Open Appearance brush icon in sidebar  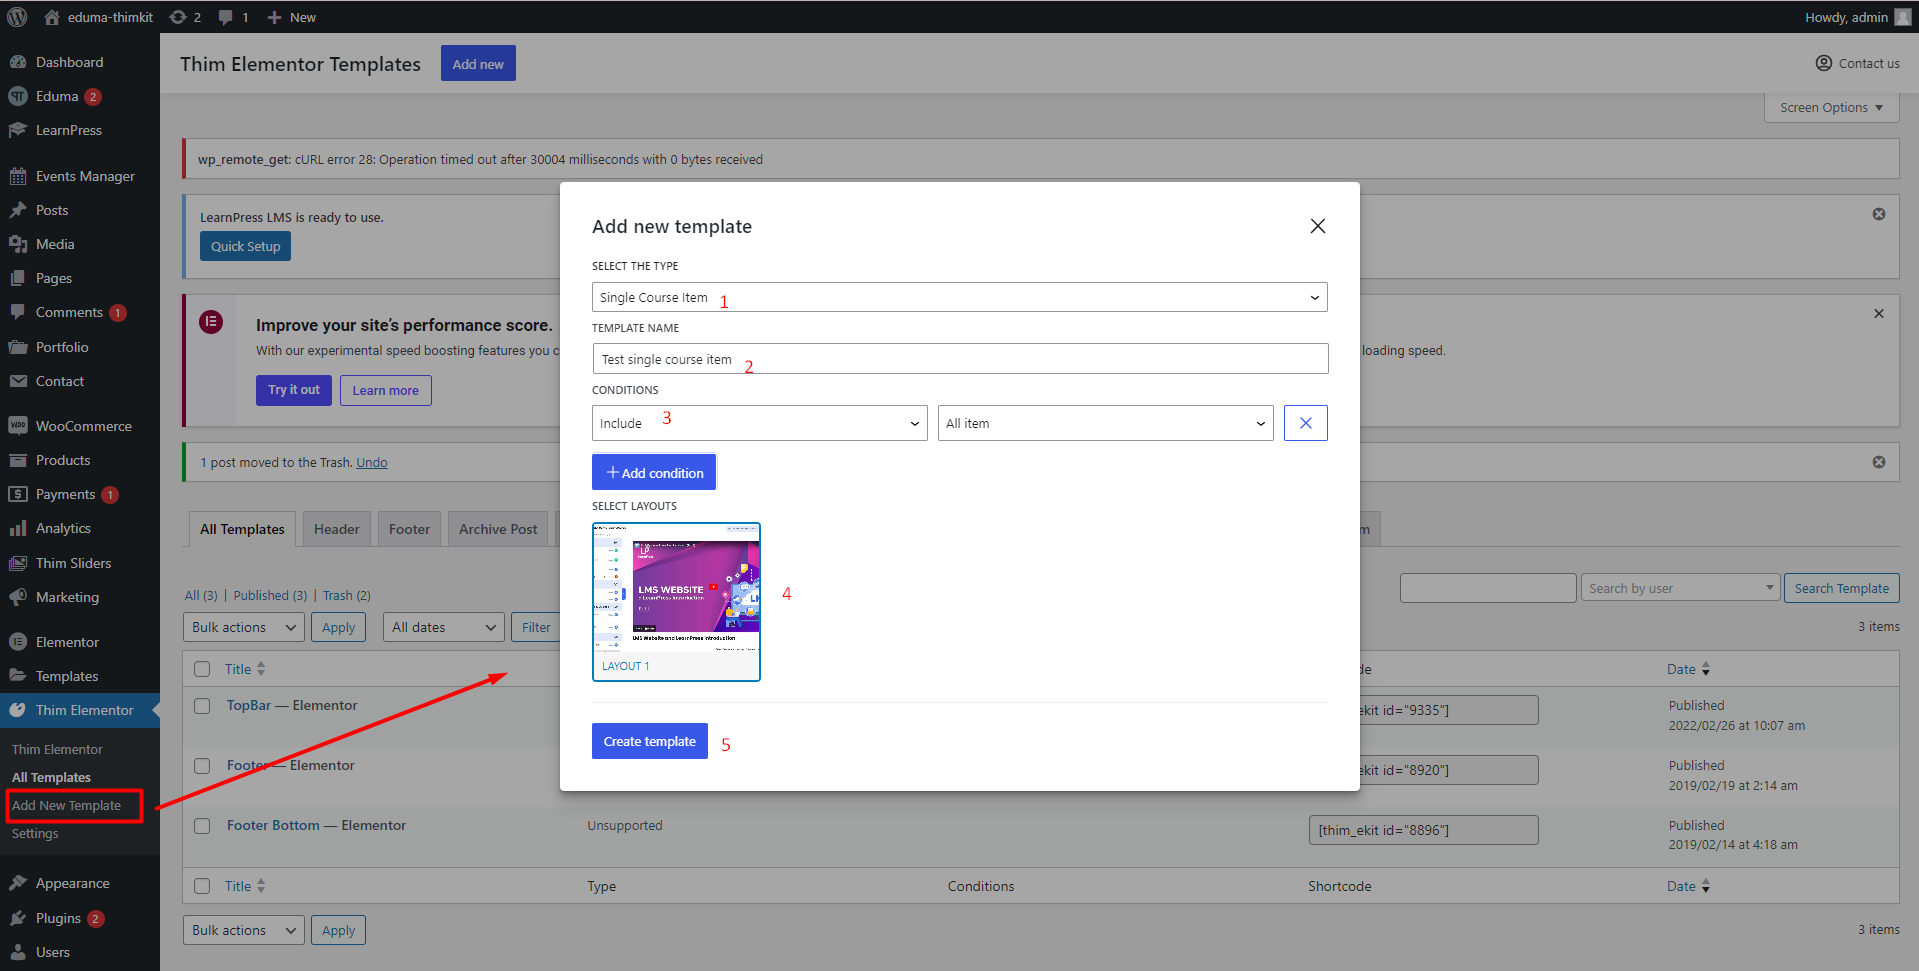pos(18,883)
